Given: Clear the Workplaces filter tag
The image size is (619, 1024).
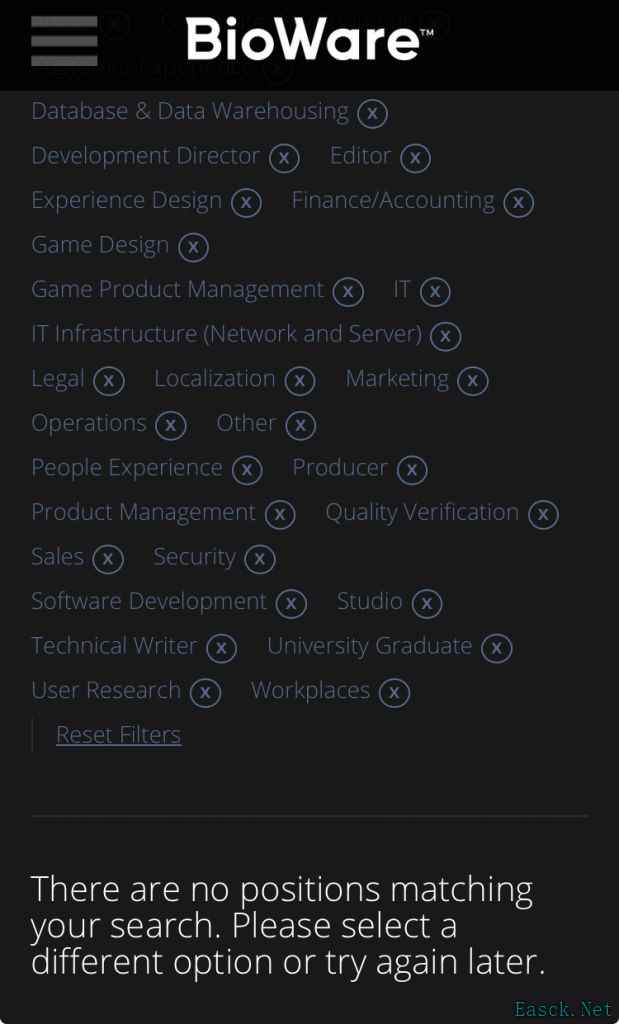Looking at the screenshot, I should (x=394, y=693).
